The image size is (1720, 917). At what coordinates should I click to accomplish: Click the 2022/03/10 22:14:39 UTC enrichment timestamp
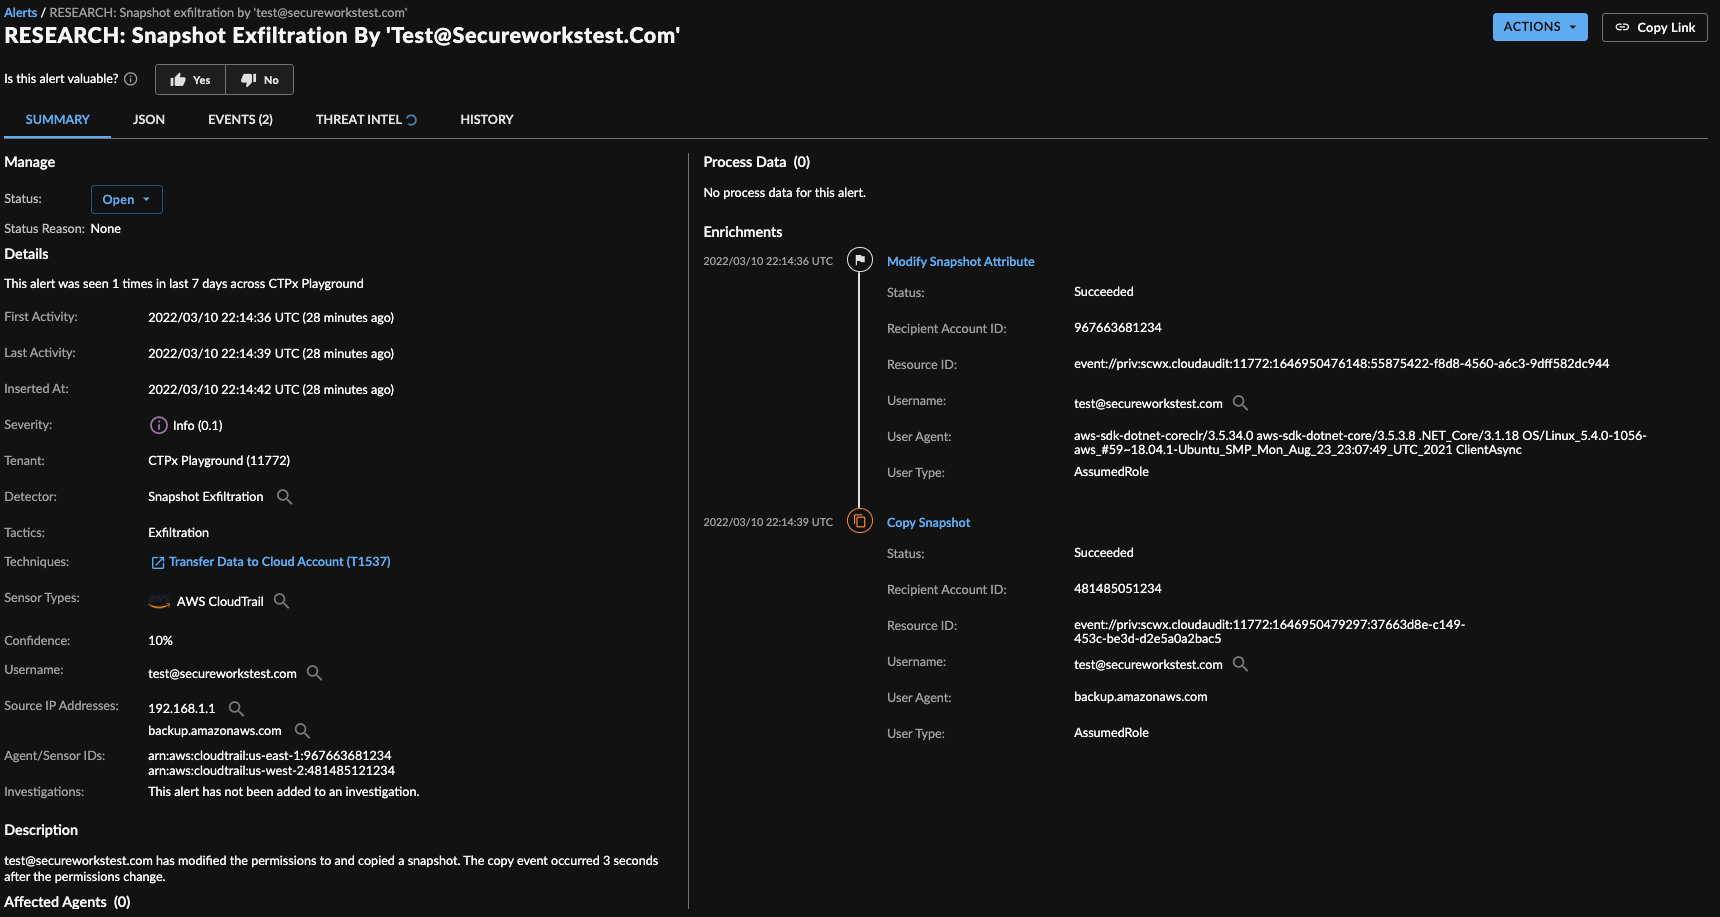(x=768, y=522)
